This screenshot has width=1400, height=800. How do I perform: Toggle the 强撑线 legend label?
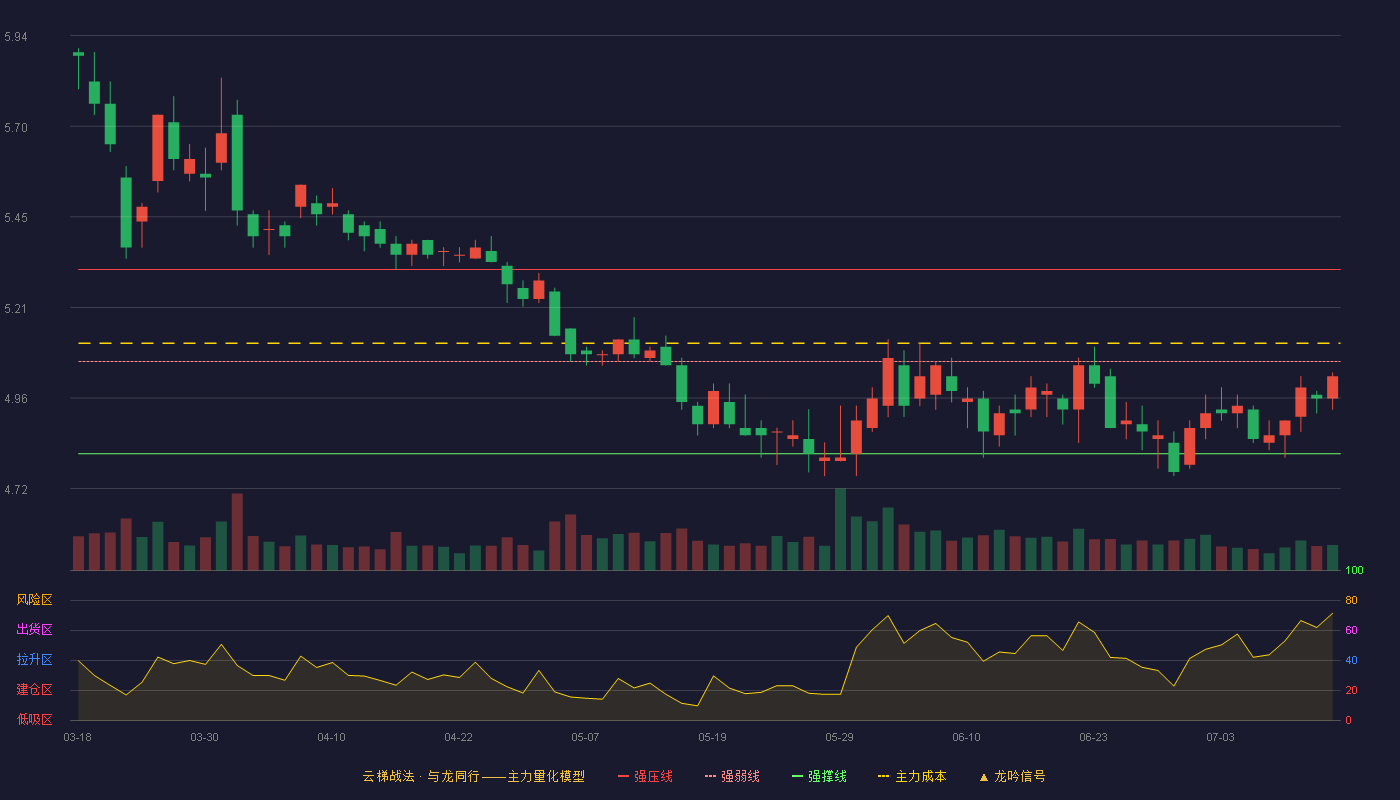tap(827, 776)
